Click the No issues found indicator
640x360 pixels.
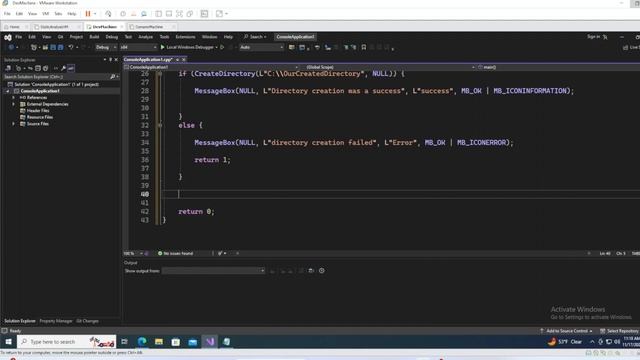(176, 253)
